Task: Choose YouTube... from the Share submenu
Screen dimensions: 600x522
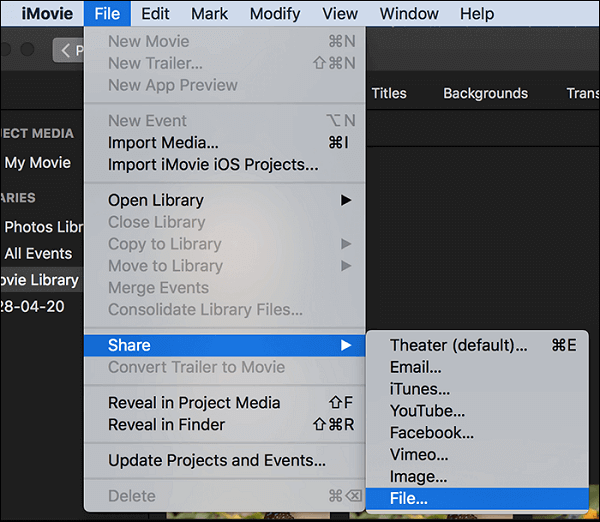Action: pos(427,411)
